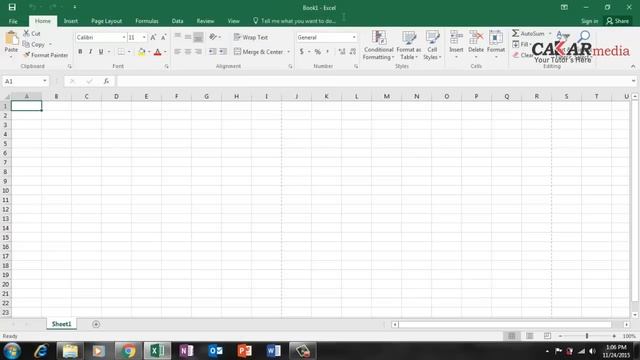Screen dimensions: 640x360
Task: Open the Borders tool
Action: click(x=121, y=52)
